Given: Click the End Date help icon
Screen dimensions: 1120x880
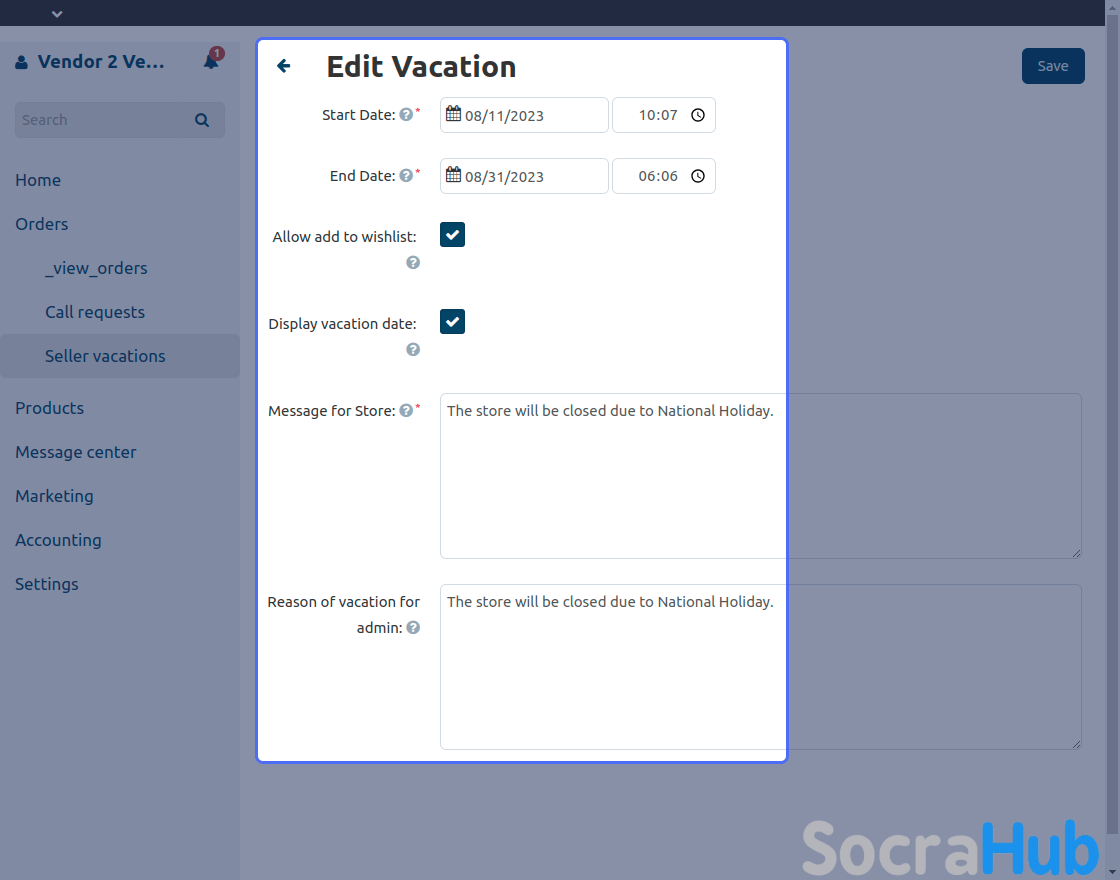Looking at the screenshot, I should coord(406,176).
